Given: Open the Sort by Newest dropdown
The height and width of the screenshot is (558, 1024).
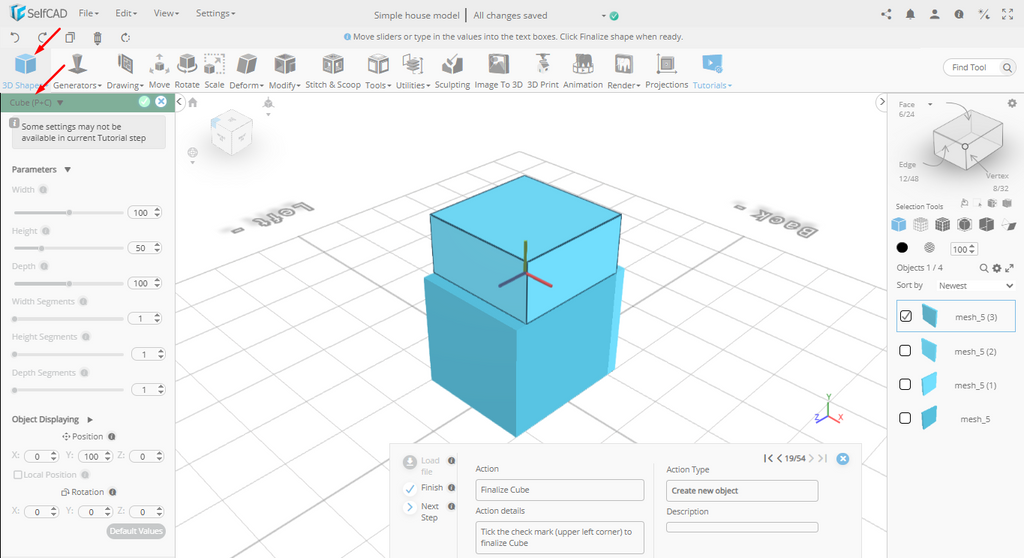Looking at the screenshot, I should (976, 286).
